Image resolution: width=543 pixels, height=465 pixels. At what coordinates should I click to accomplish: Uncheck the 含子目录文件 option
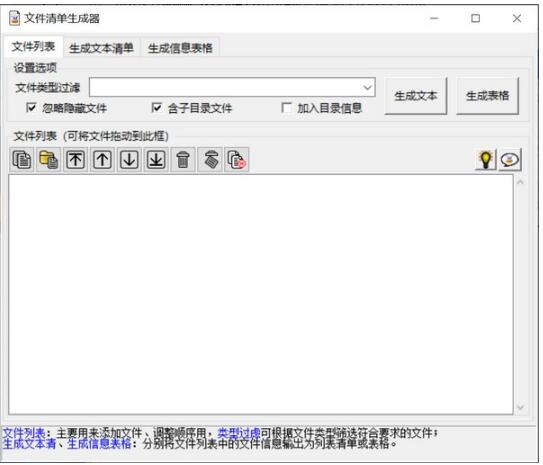pos(157,108)
